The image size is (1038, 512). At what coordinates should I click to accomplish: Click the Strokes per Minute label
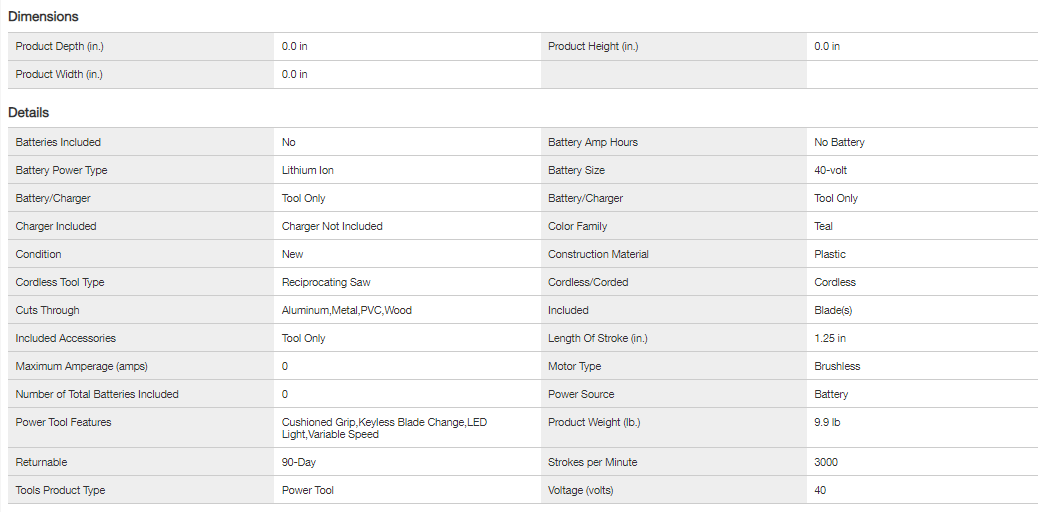(593, 463)
